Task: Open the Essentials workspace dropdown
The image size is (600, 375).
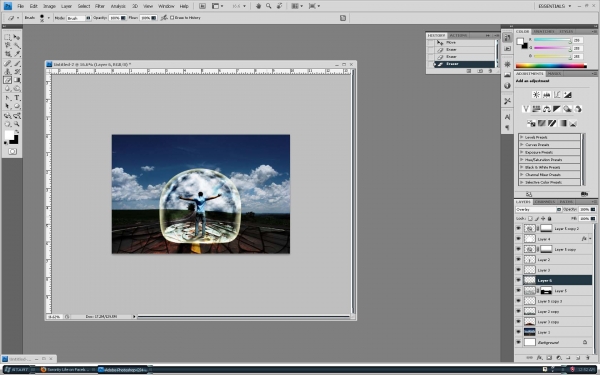Action: click(554, 6)
